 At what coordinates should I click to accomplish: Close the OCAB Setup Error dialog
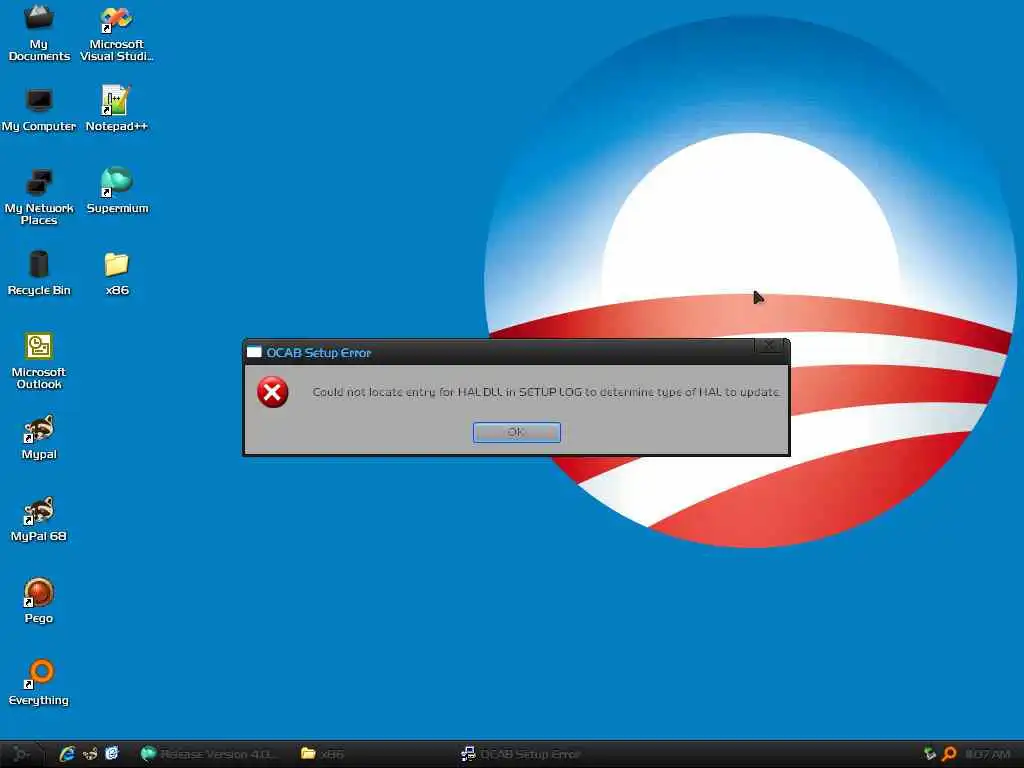click(x=769, y=346)
